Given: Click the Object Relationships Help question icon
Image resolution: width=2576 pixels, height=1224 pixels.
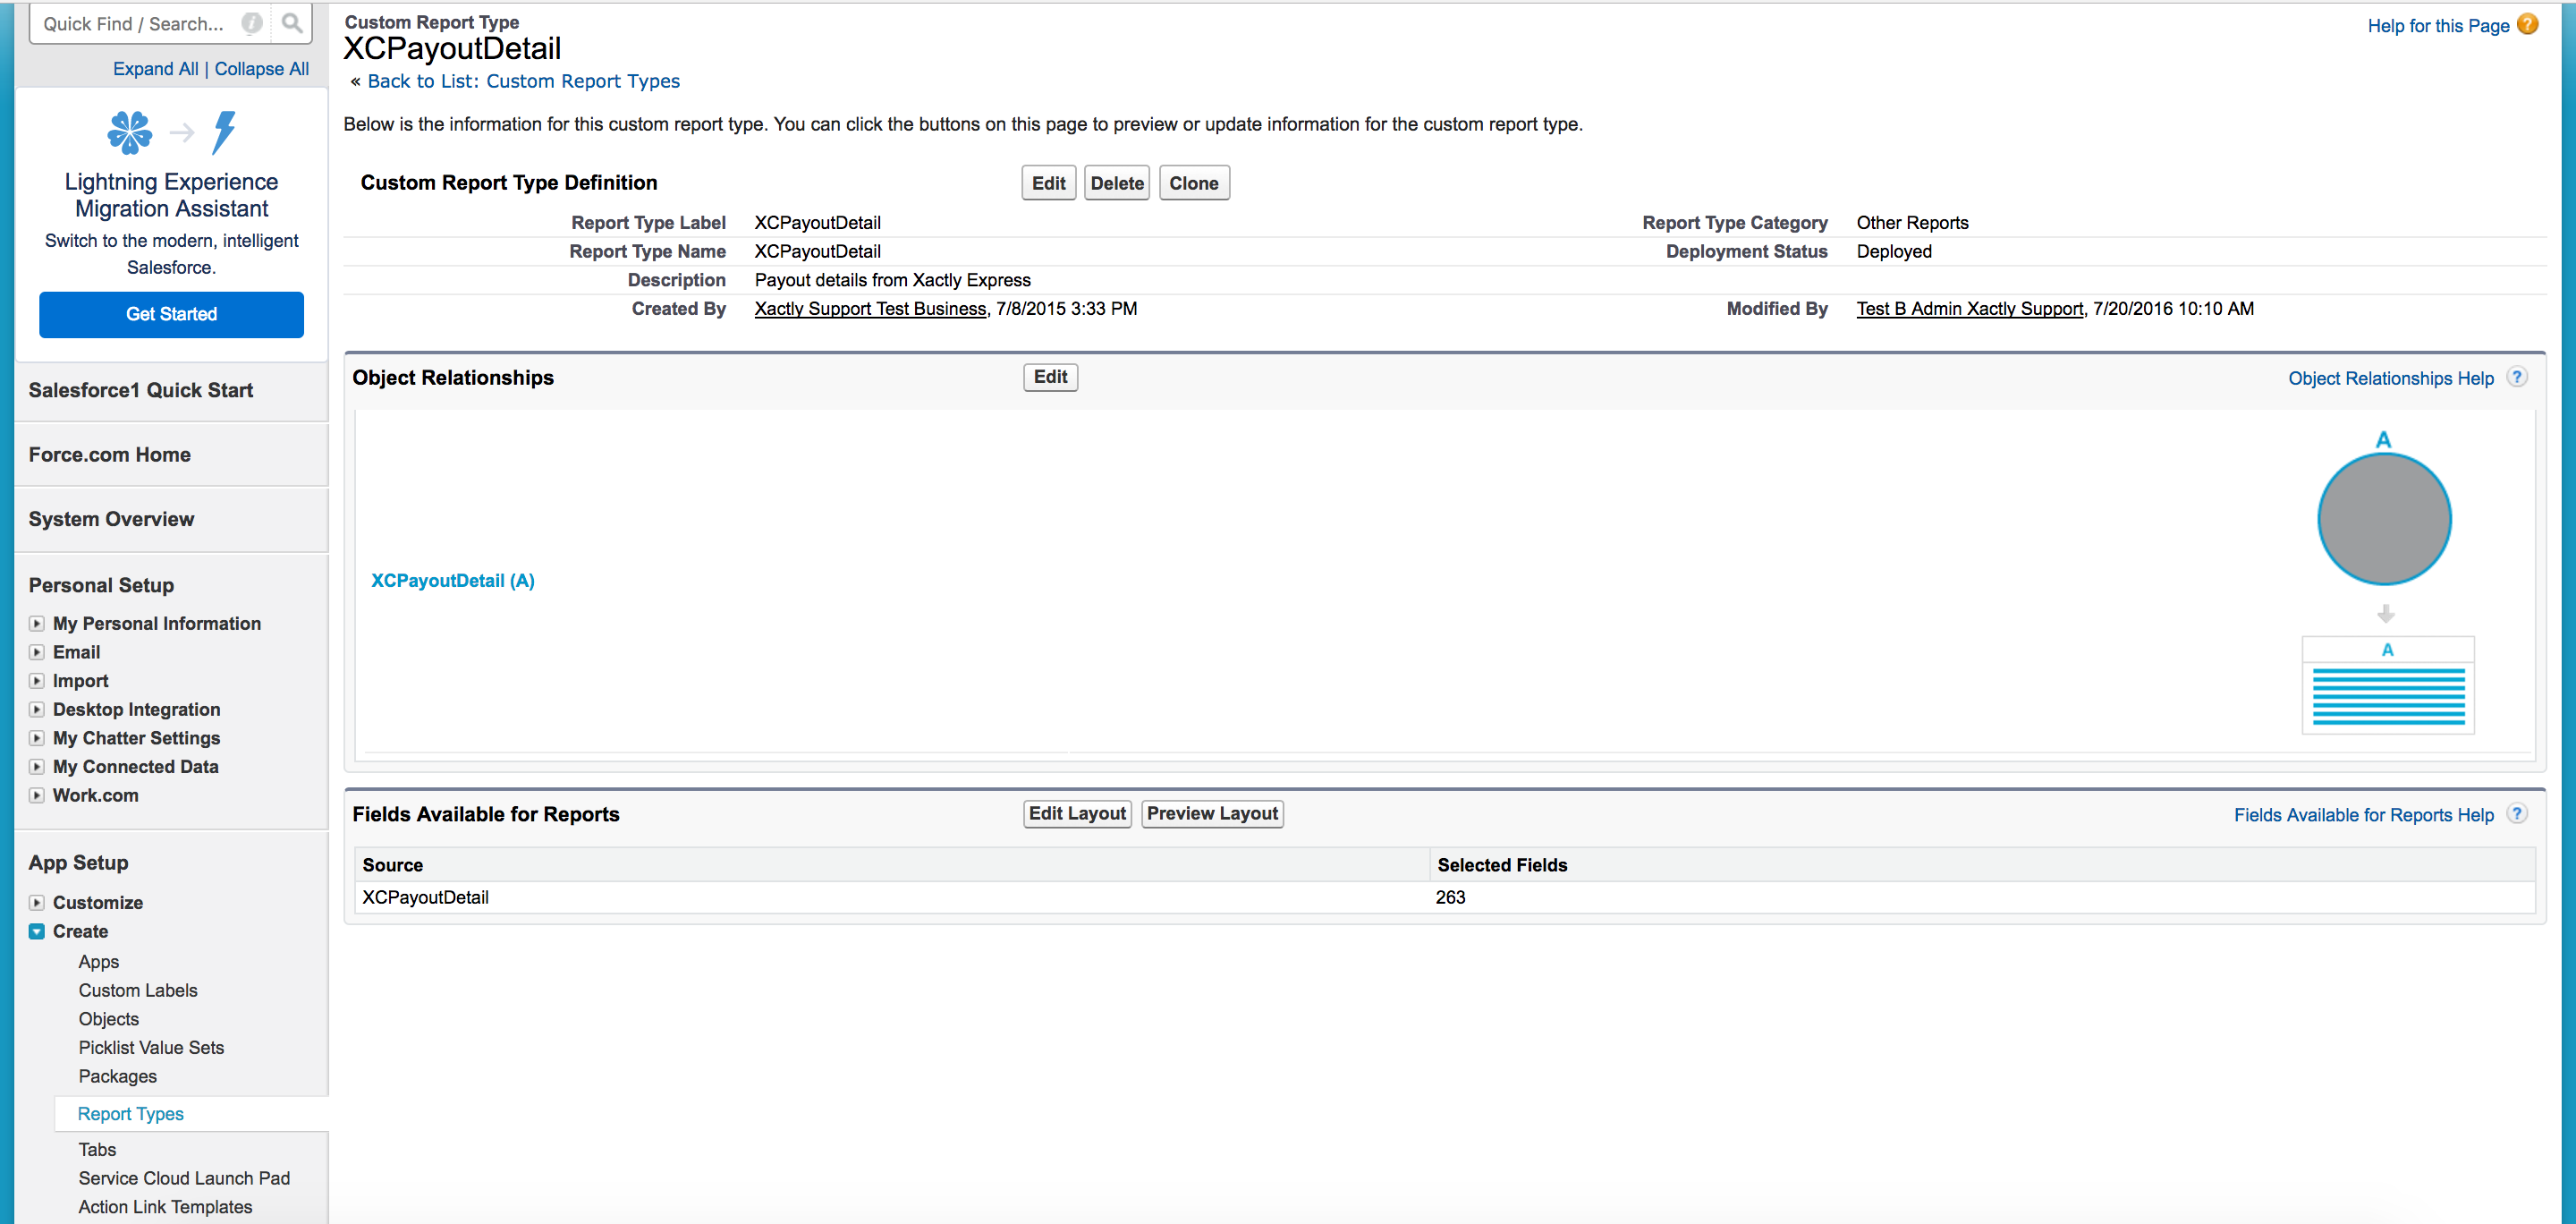Looking at the screenshot, I should [x=2517, y=377].
